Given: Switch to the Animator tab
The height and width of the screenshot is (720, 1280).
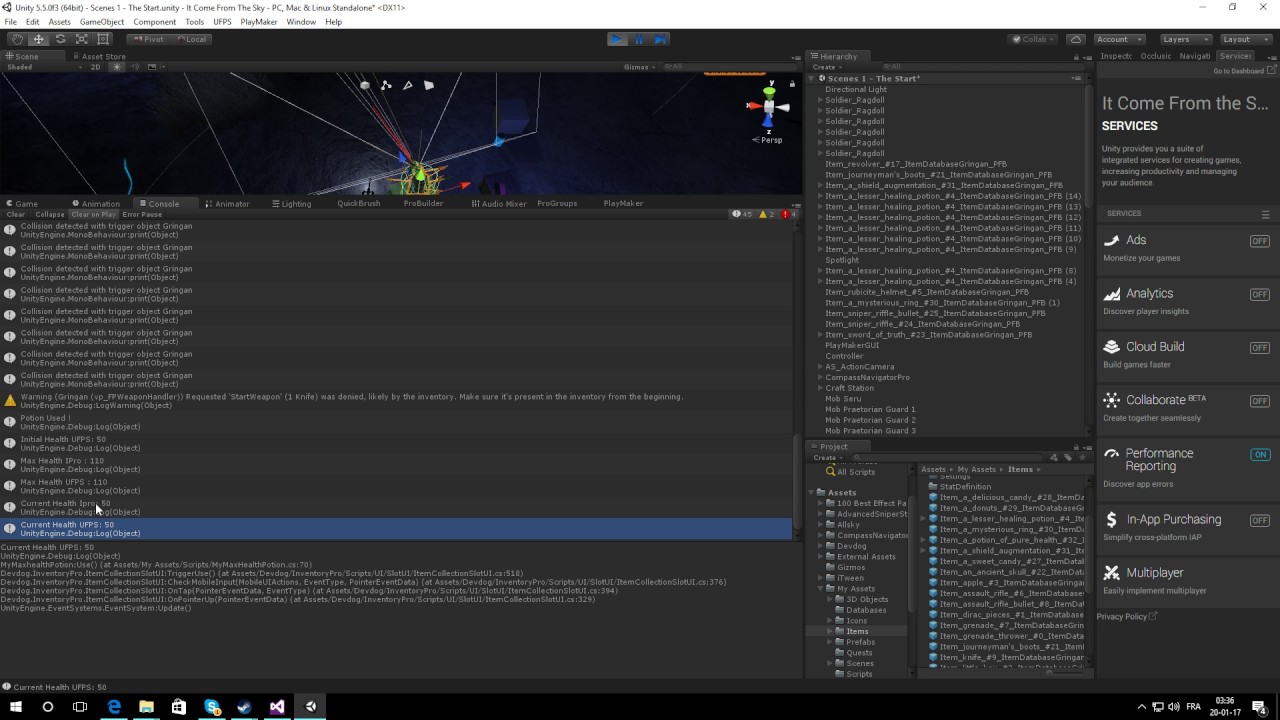Looking at the screenshot, I should pyautogui.click(x=227, y=204).
